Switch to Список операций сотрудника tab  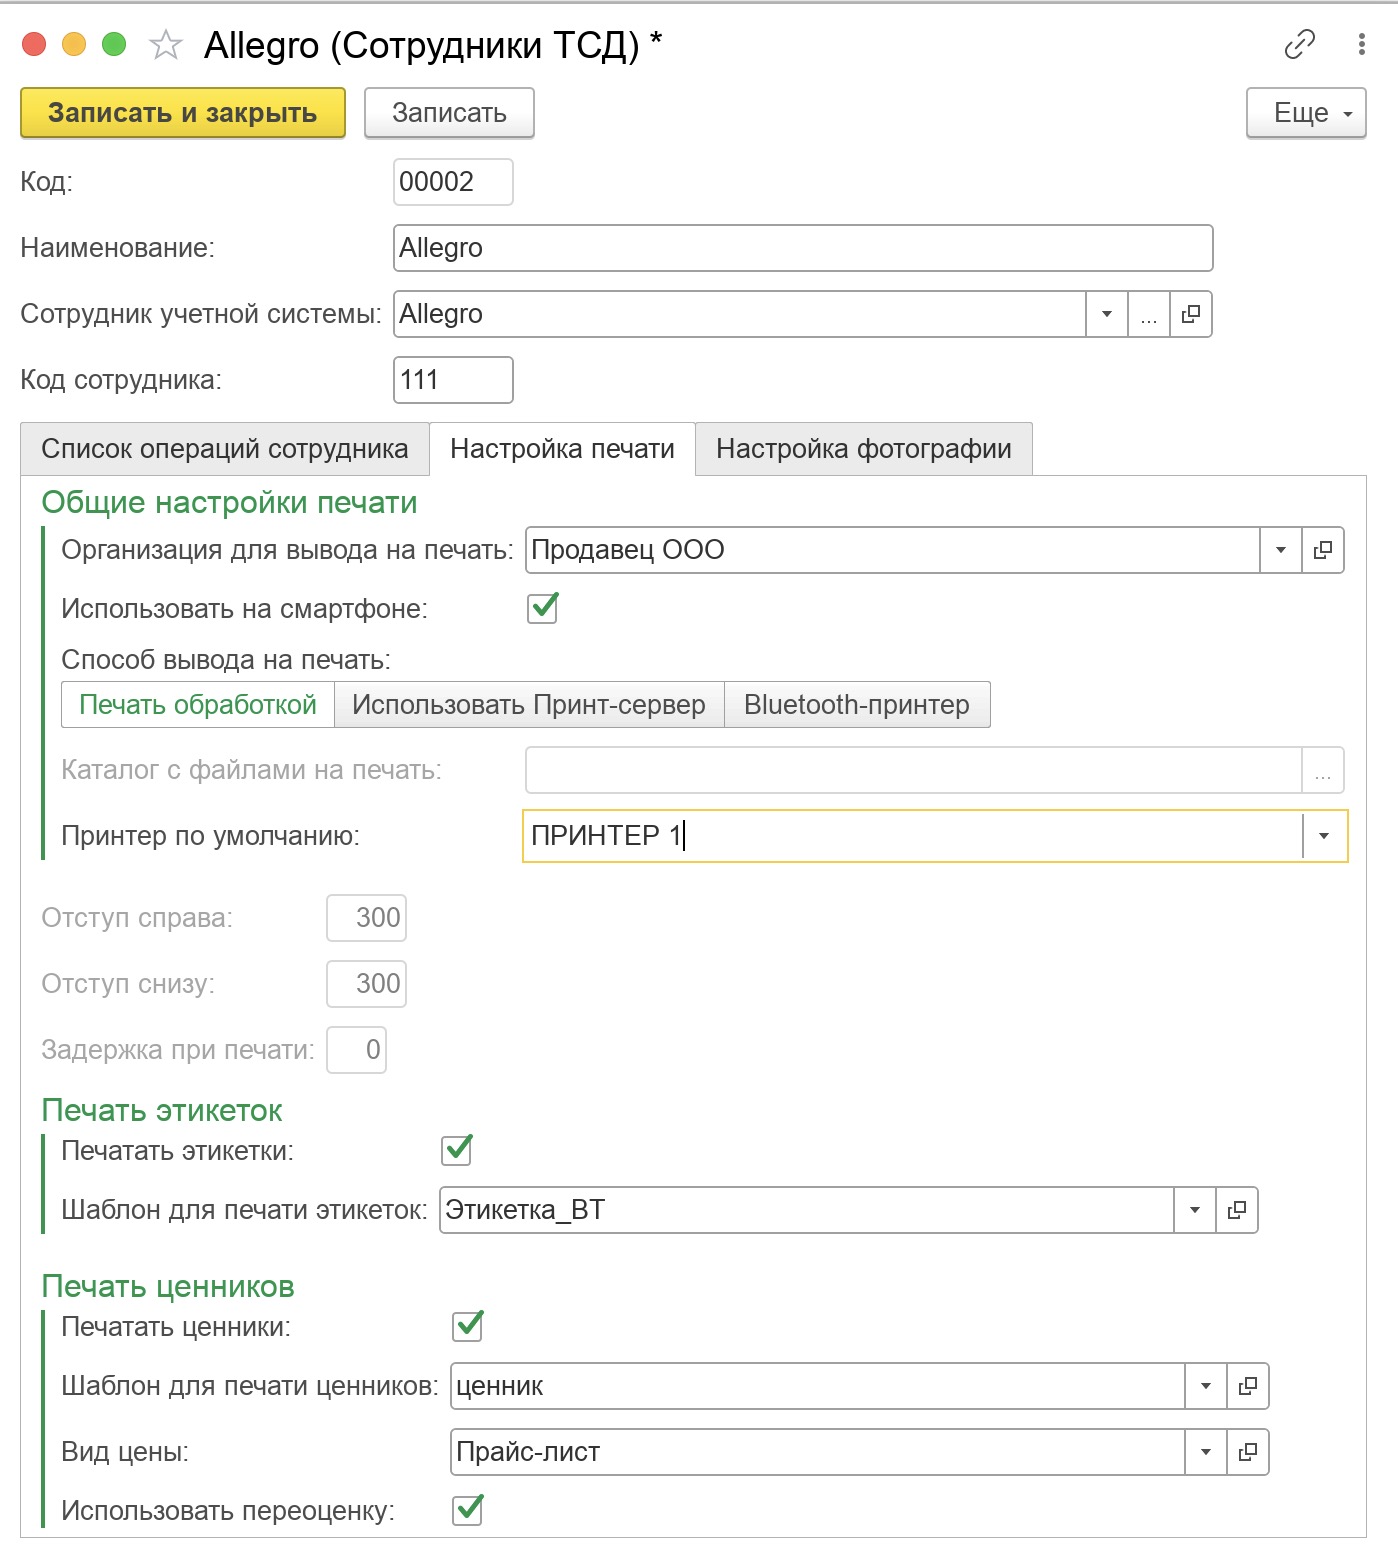click(x=225, y=449)
